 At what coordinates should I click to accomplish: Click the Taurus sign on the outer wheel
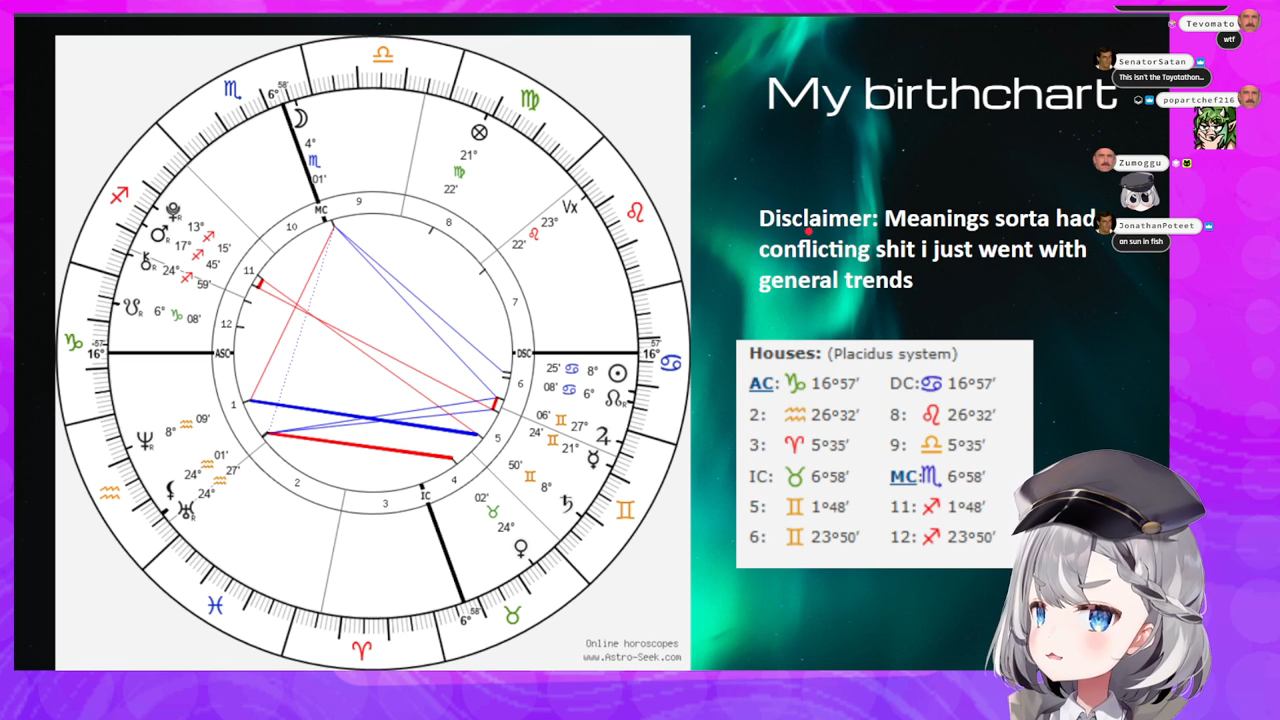(513, 614)
